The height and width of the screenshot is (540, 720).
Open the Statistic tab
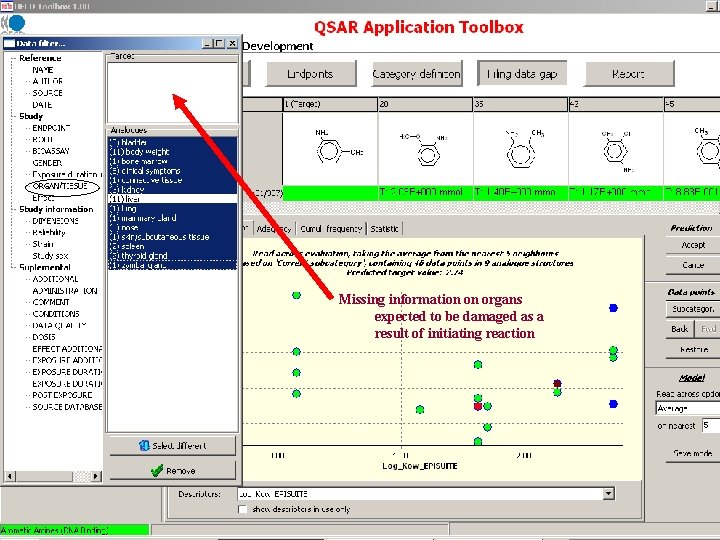(x=384, y=229)
